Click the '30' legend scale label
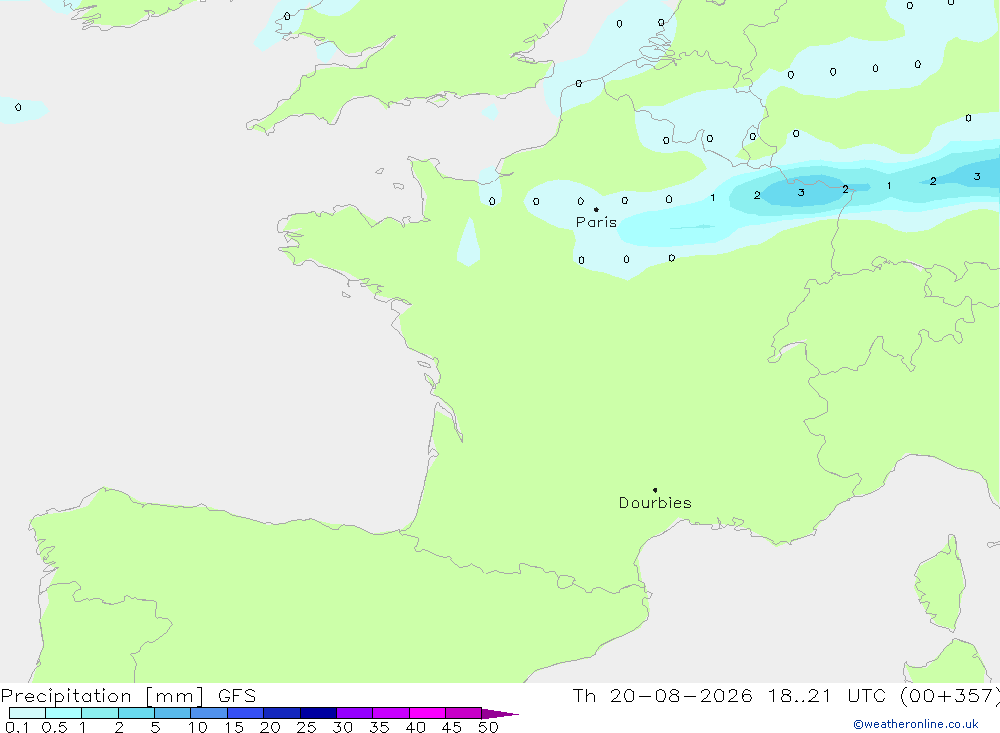The width and height of the screenshot is (1000, 733). 343,727
